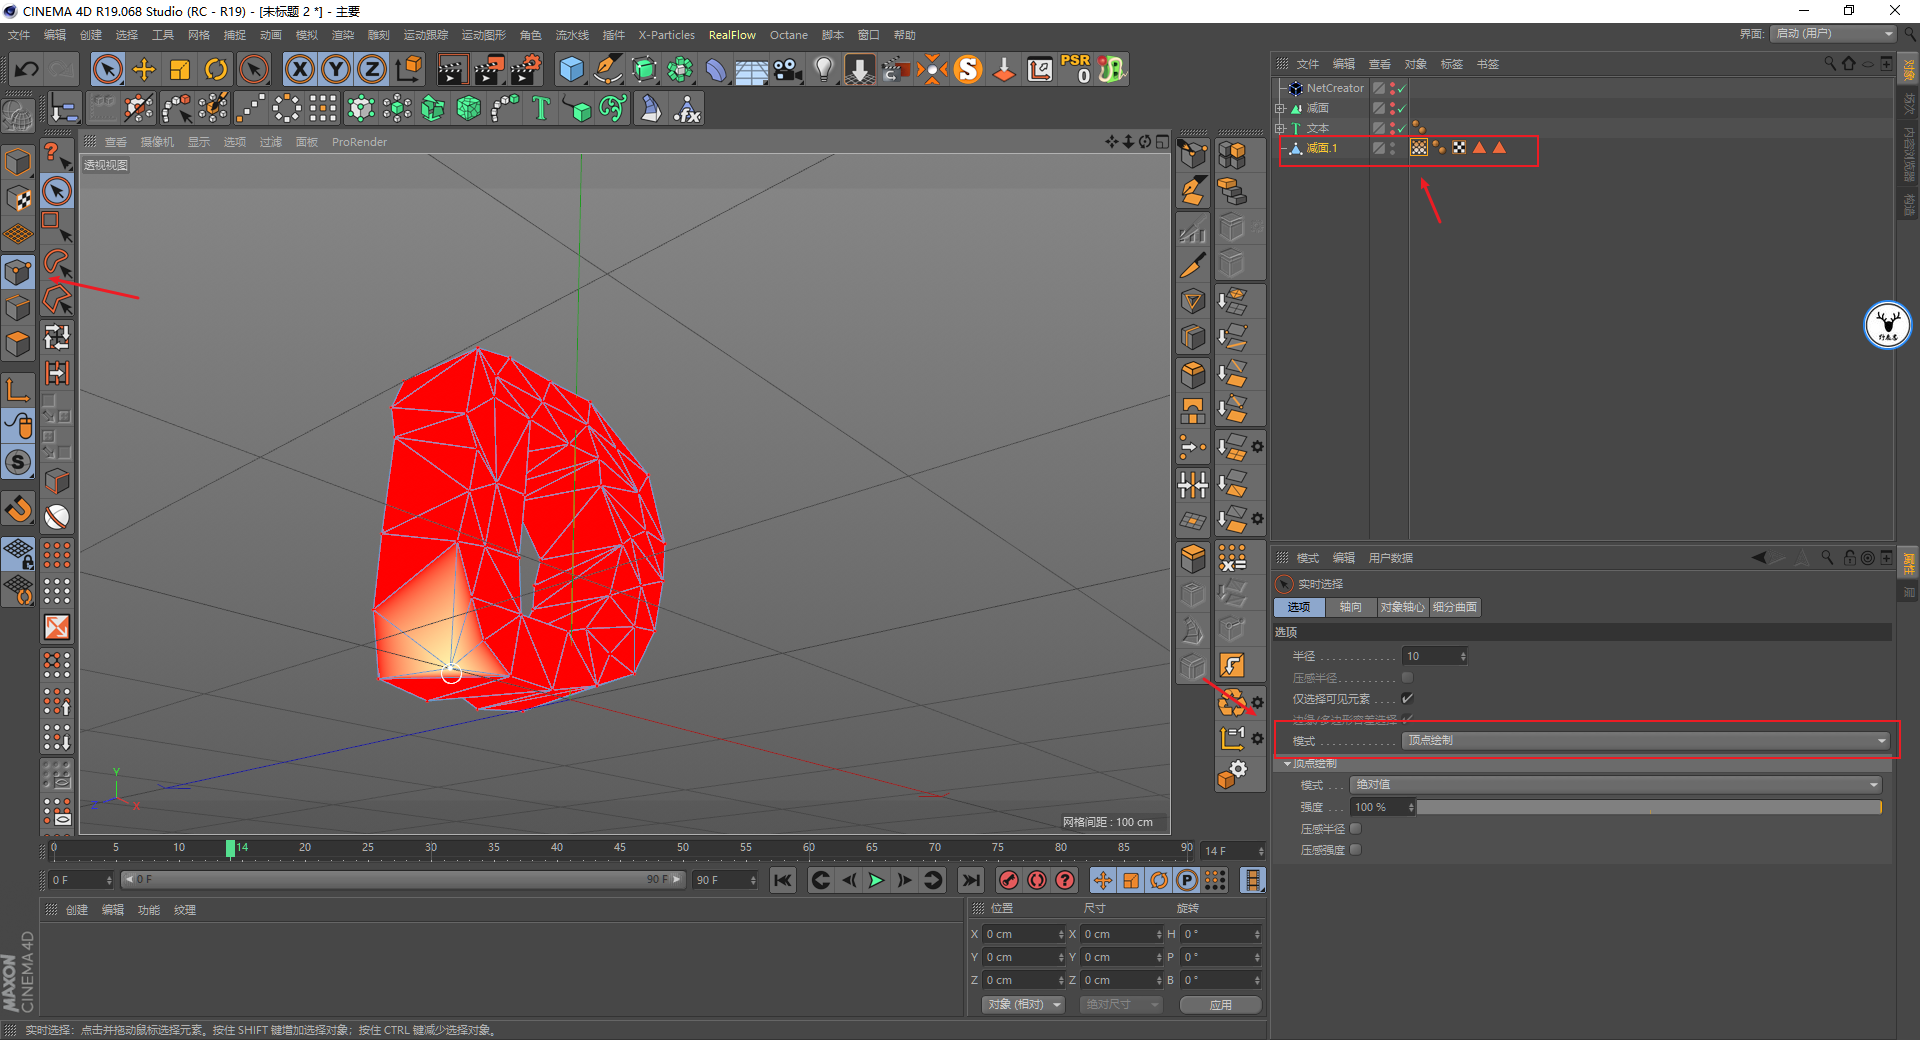Viewport: 1920px width, 1040px height.
Task: Add a Cube primitive object
Action: [572, 69]
